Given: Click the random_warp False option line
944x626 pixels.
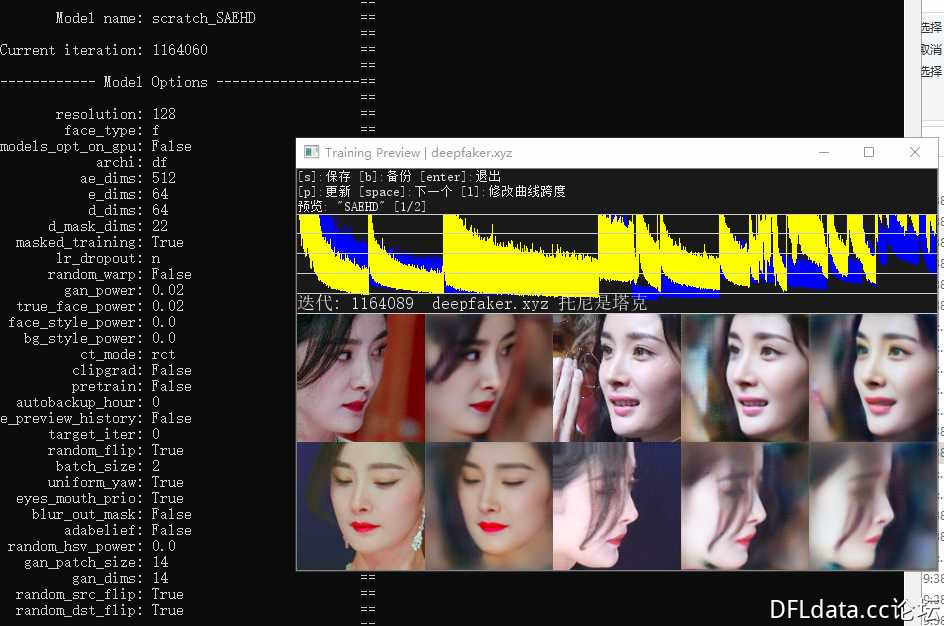Looking at the screenshot, I should tap(119, 274).
